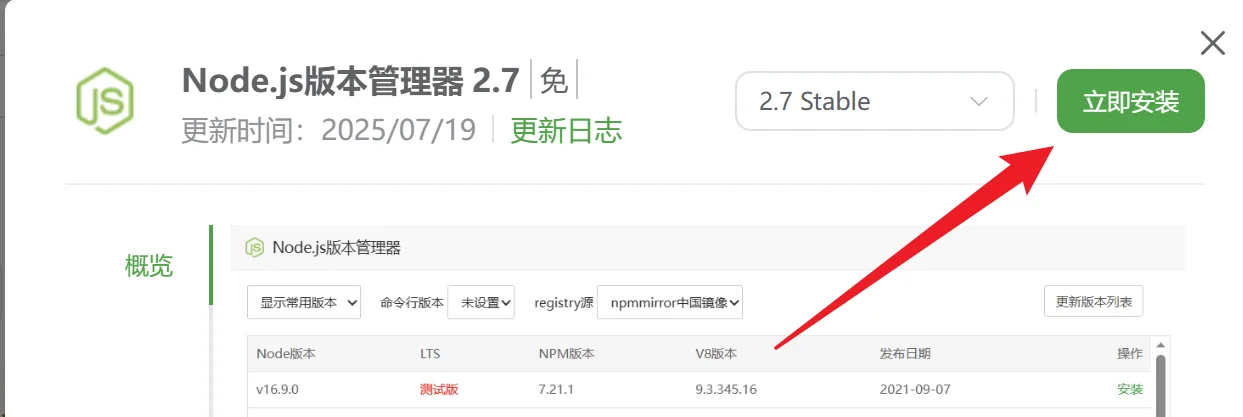1243x417 pixels.
Task: Open the registry源 npmmirror中国镜像 dropdown
Action: pos(670,302)
